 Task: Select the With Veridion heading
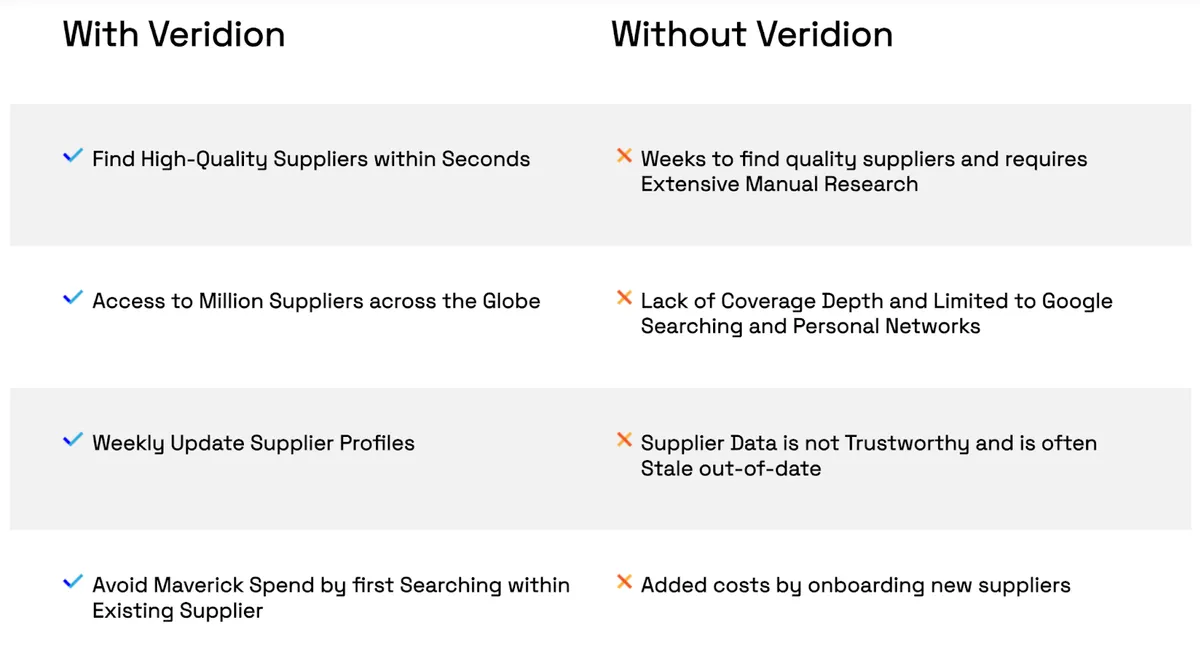pos(174,34)
